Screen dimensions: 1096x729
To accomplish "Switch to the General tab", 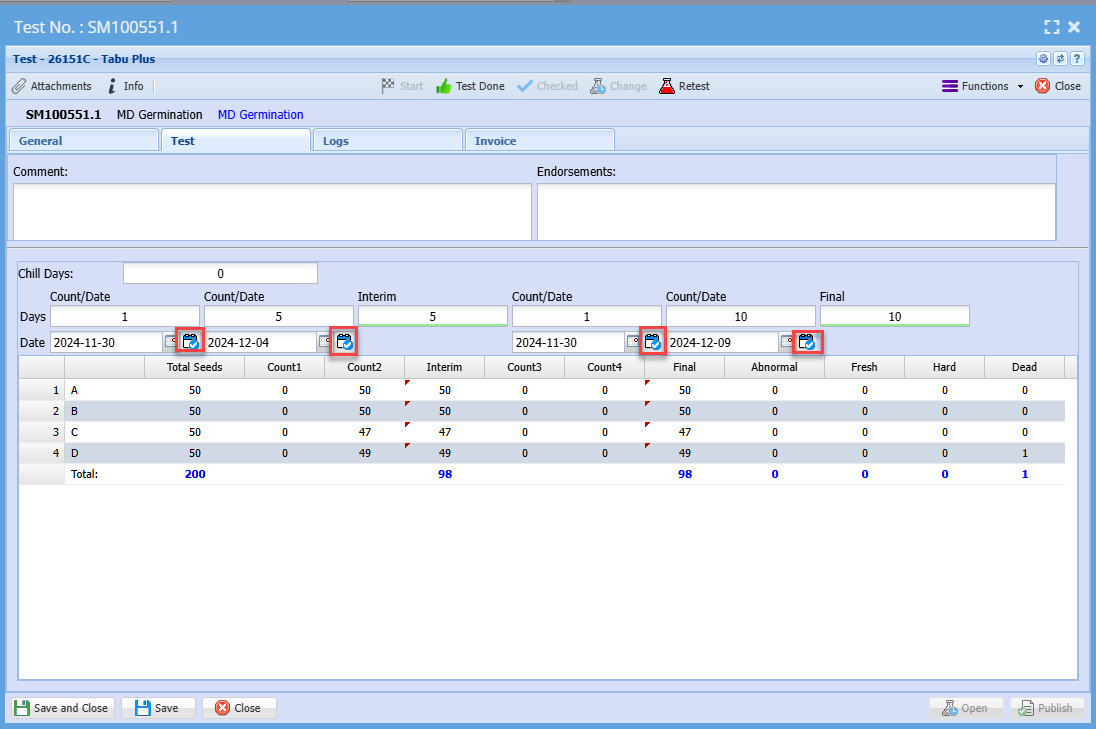I will (x=83, y=141).
